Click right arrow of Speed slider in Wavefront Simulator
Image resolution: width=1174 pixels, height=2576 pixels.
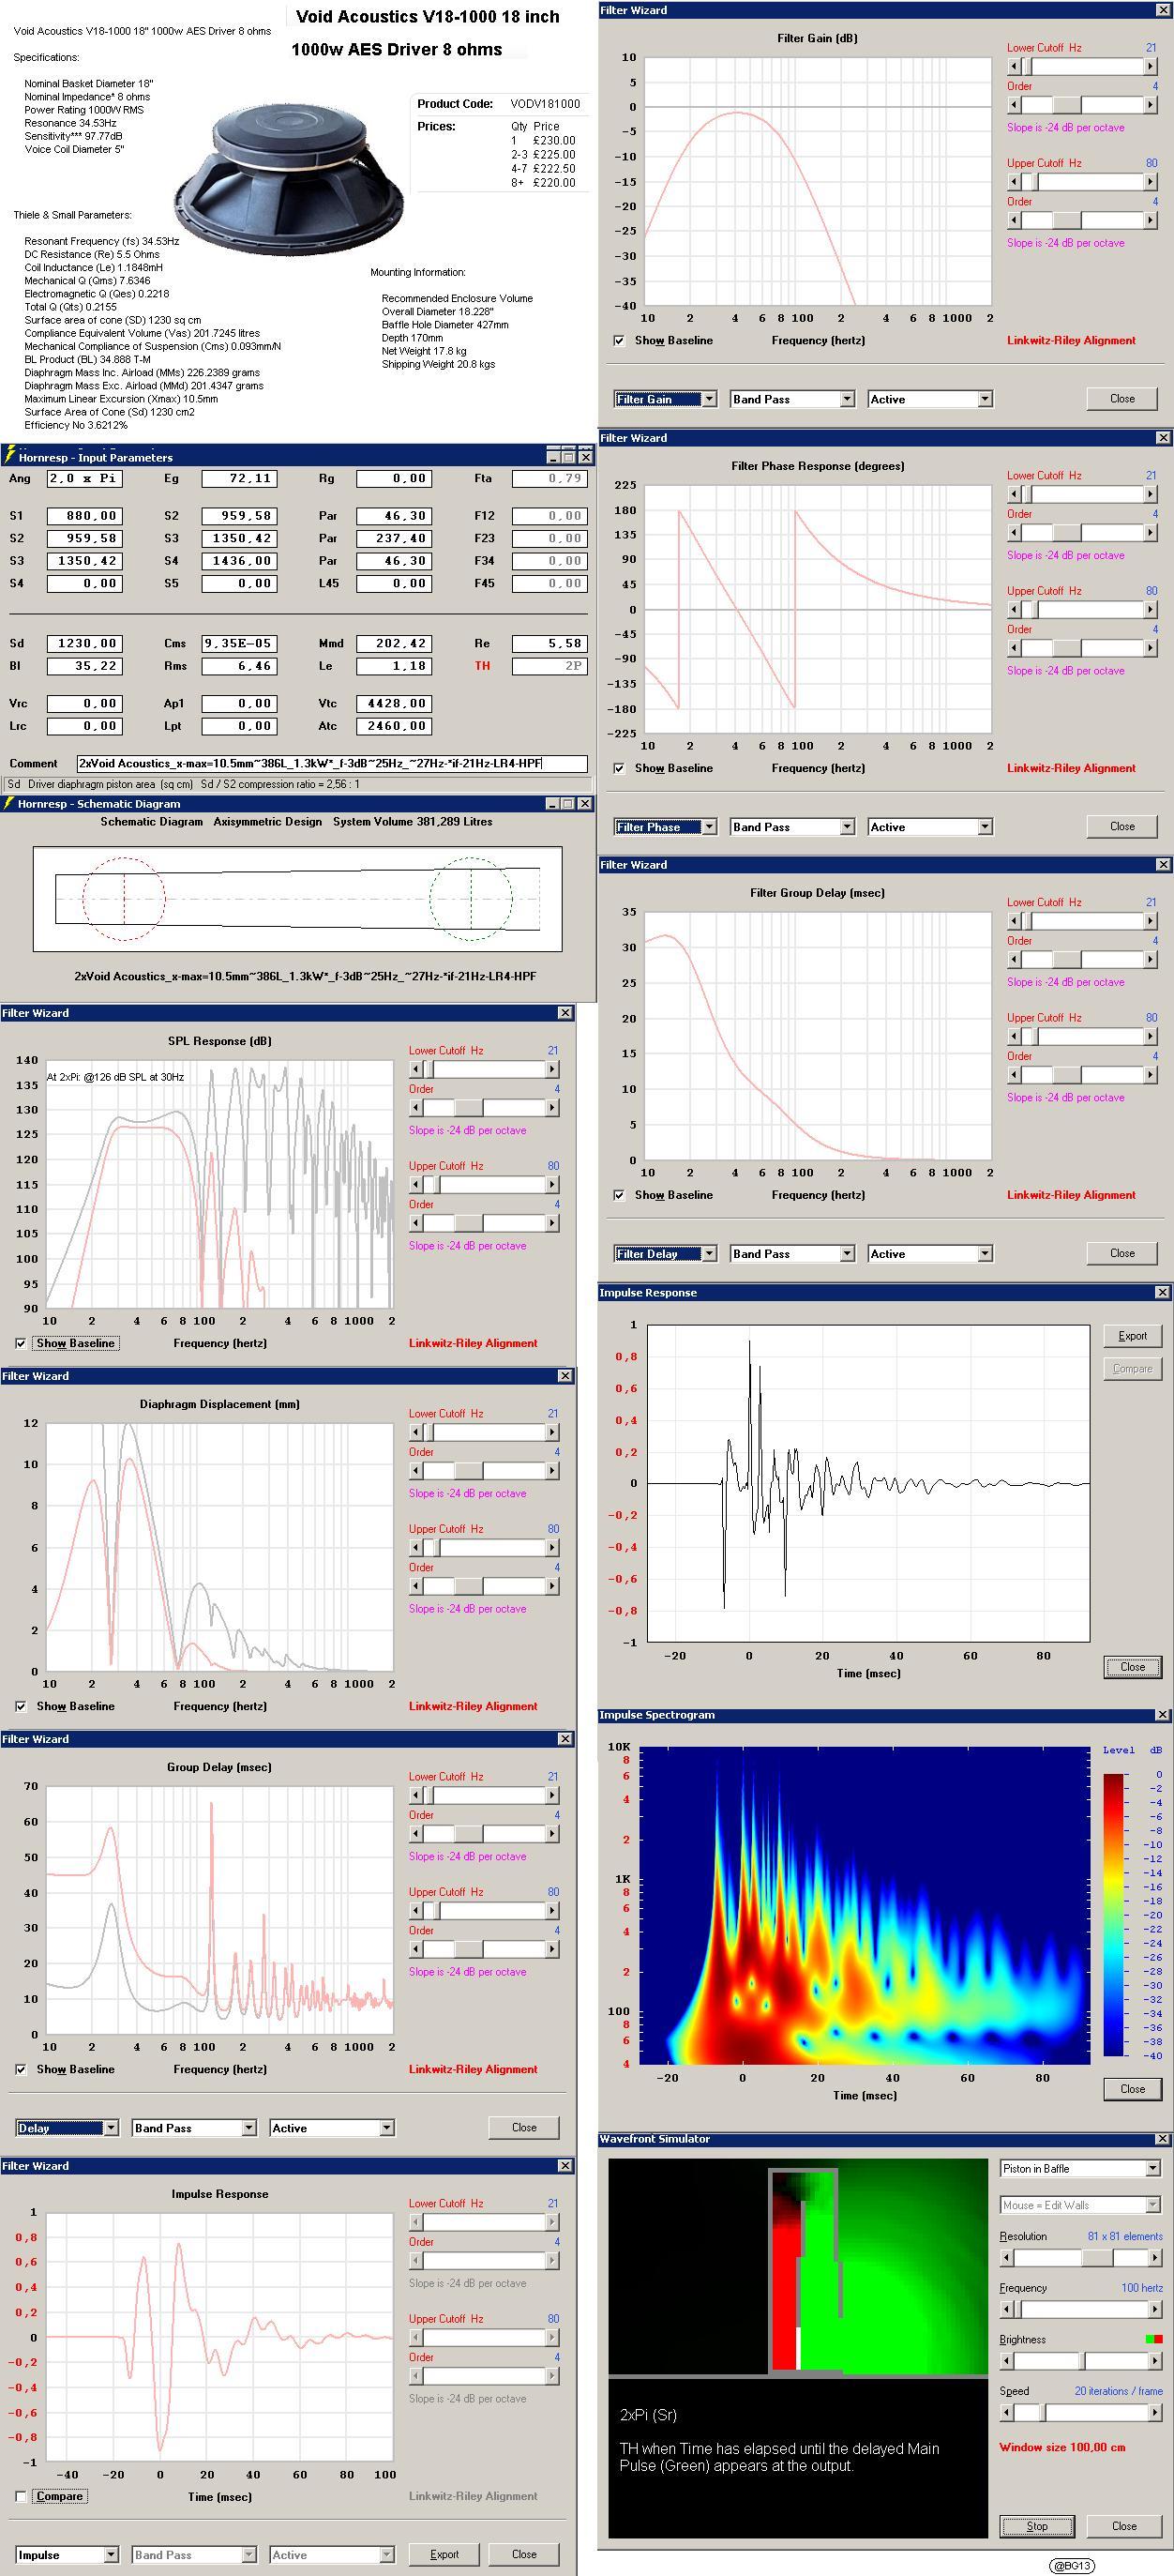(1154, 2413)
